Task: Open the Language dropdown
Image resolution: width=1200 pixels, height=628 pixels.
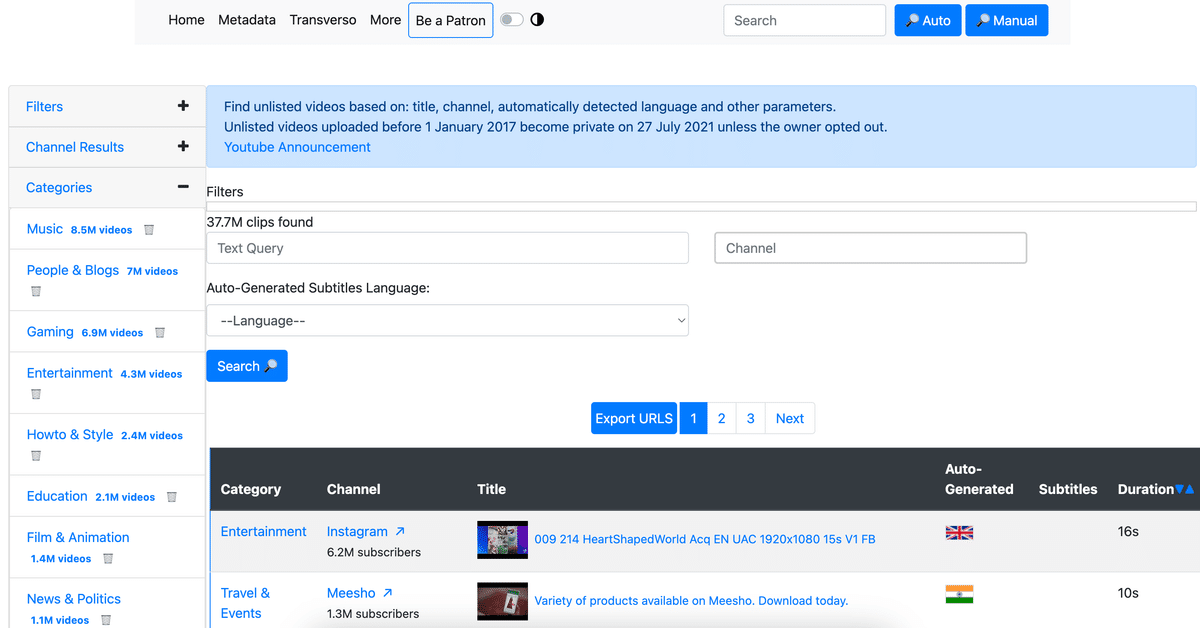Action: (447, 320)
